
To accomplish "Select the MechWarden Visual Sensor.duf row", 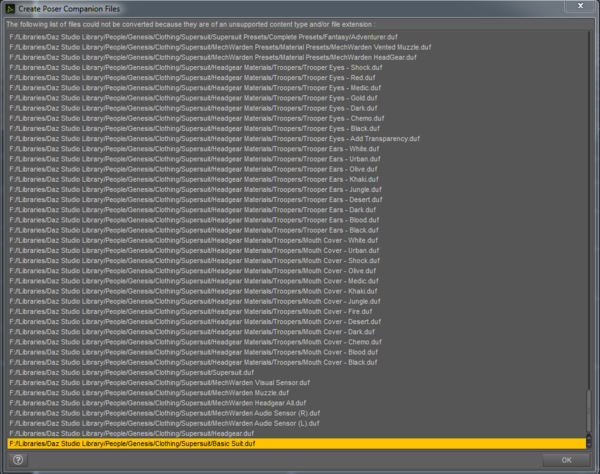I will pos(297,383).
